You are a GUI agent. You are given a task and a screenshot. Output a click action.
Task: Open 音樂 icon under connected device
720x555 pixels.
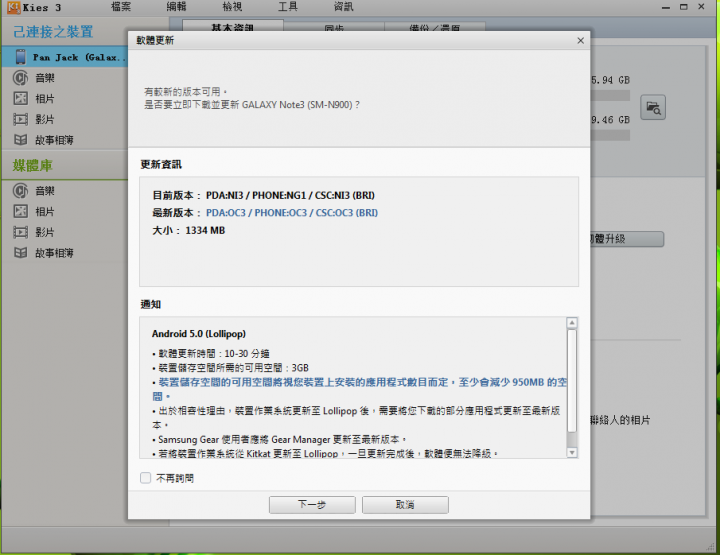pyautogui.click(x=20, y=78)
